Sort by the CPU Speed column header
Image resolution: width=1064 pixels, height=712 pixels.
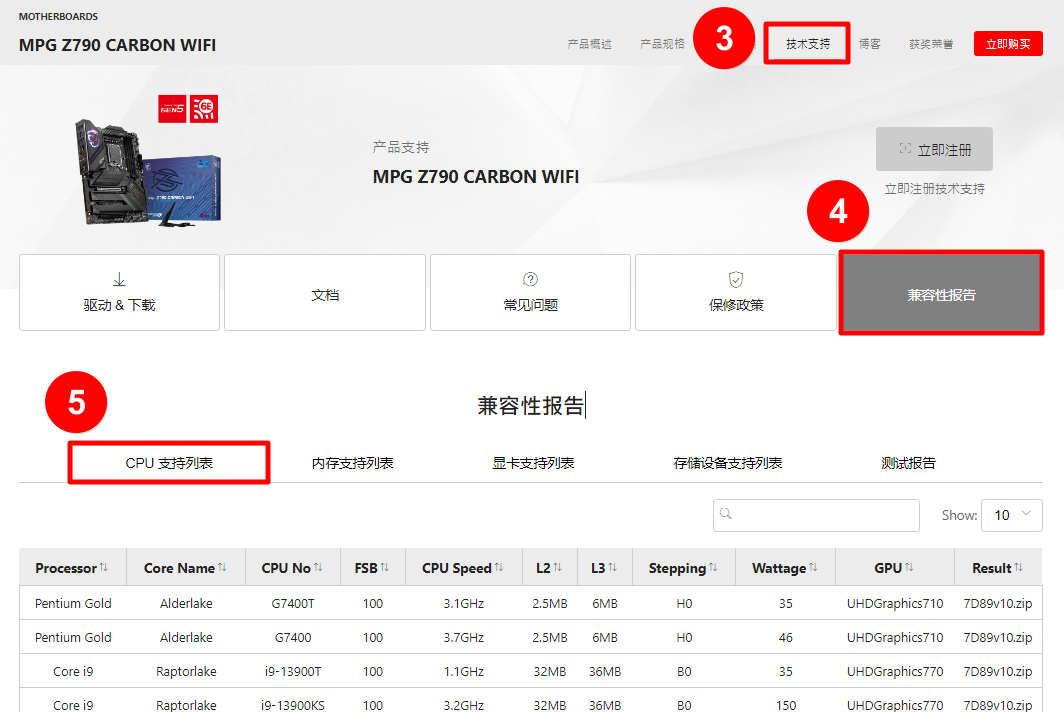[456, 568]
